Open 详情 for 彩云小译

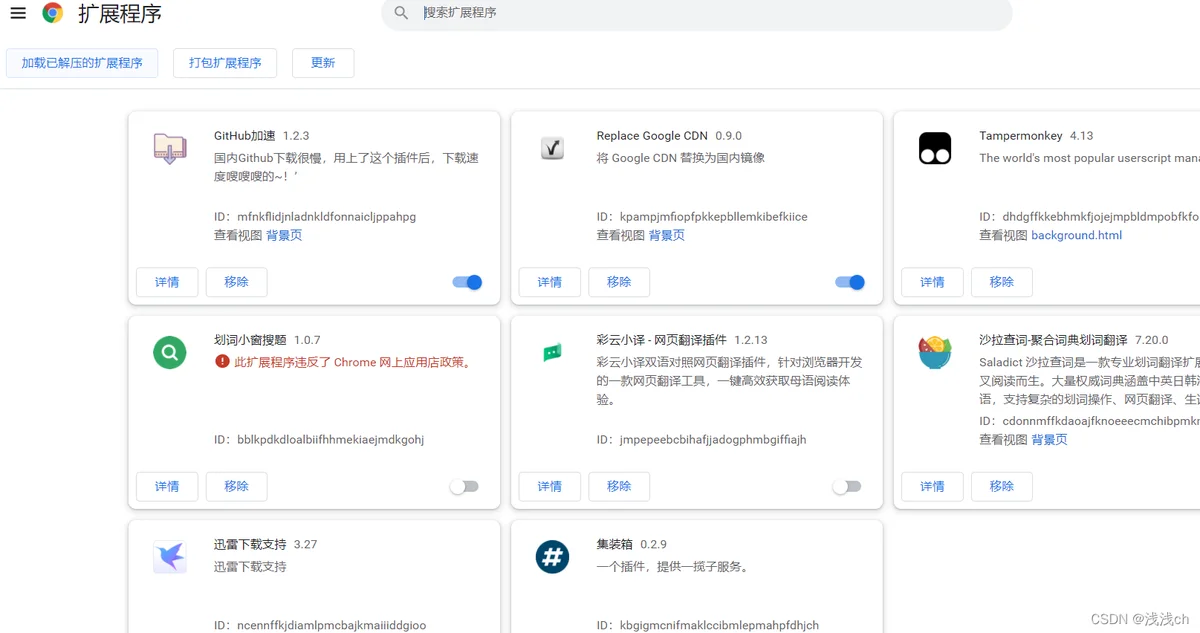click(550, 486)
